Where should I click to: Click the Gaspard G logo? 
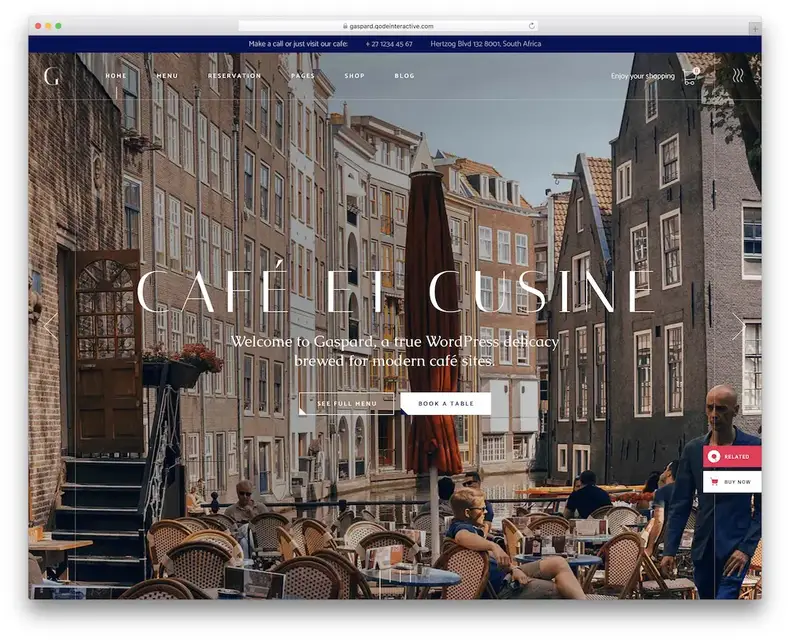click(x=51, y=77)
